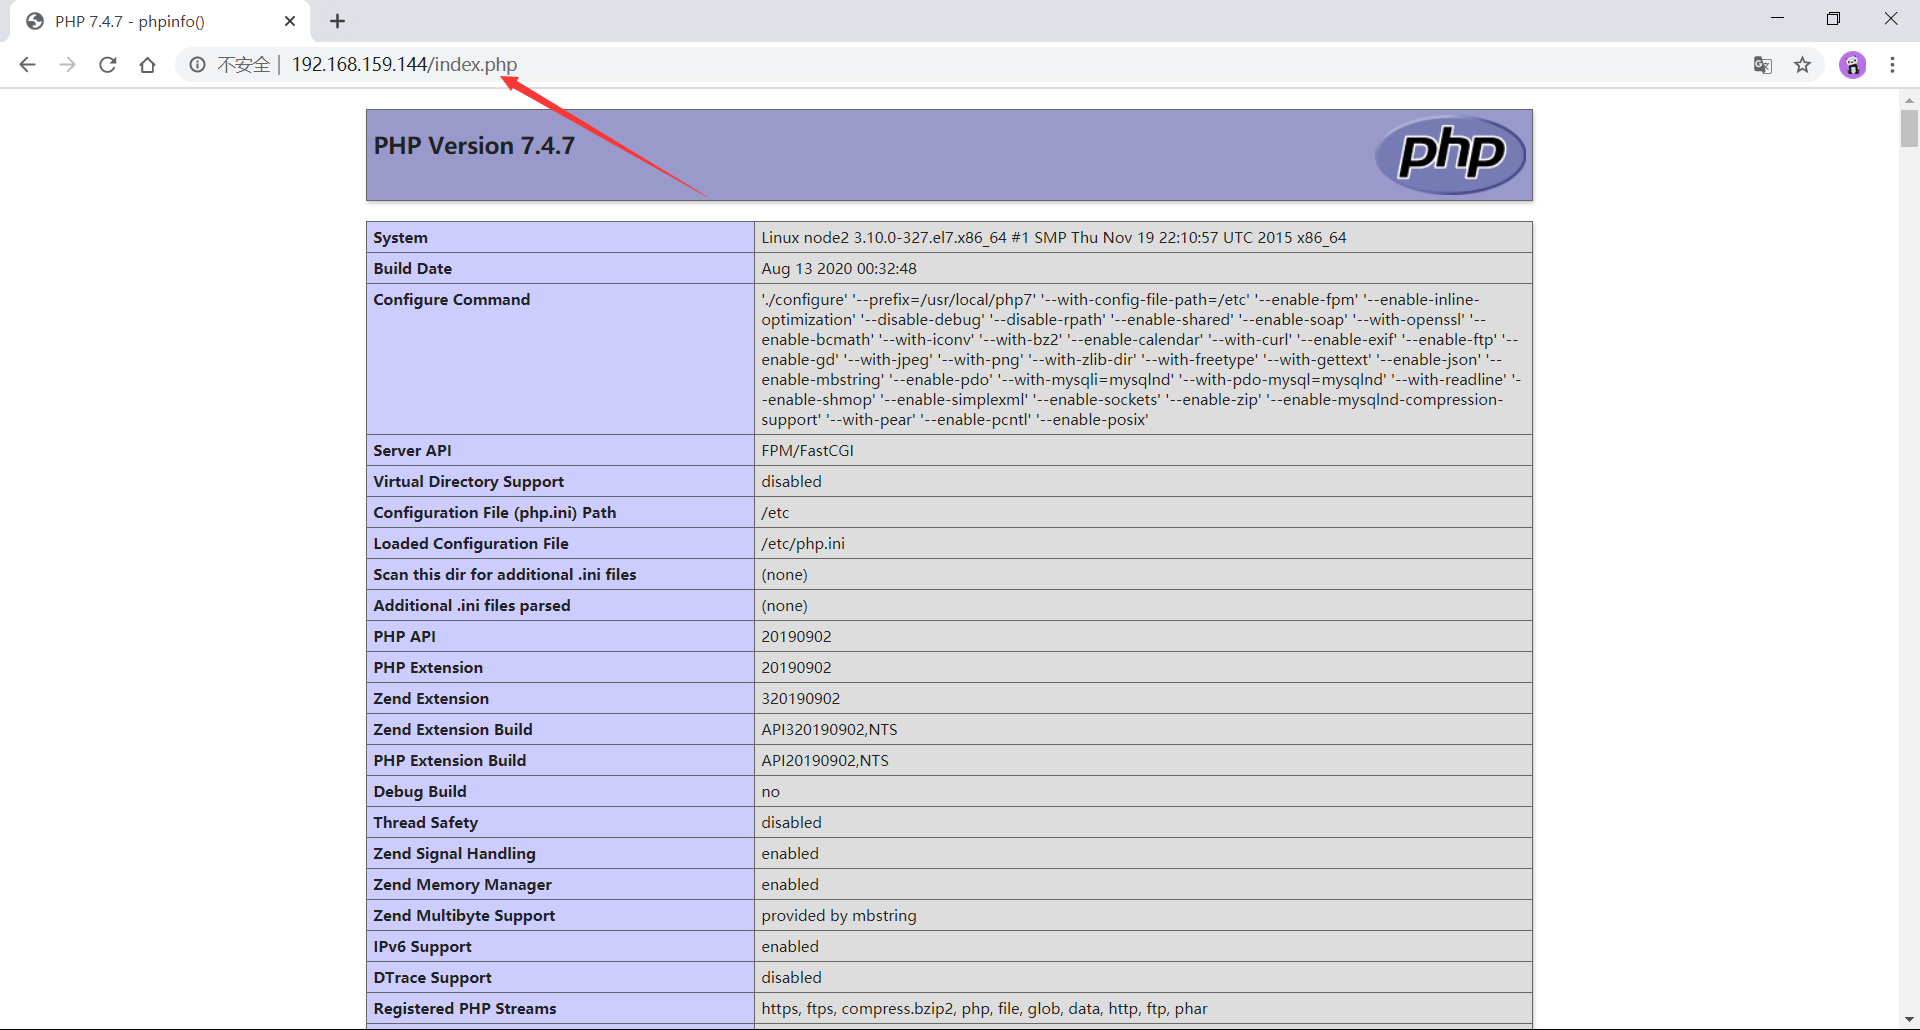Open the browser home page
The width and height of the screenshot is (1920, 1030).
point(148,65)
